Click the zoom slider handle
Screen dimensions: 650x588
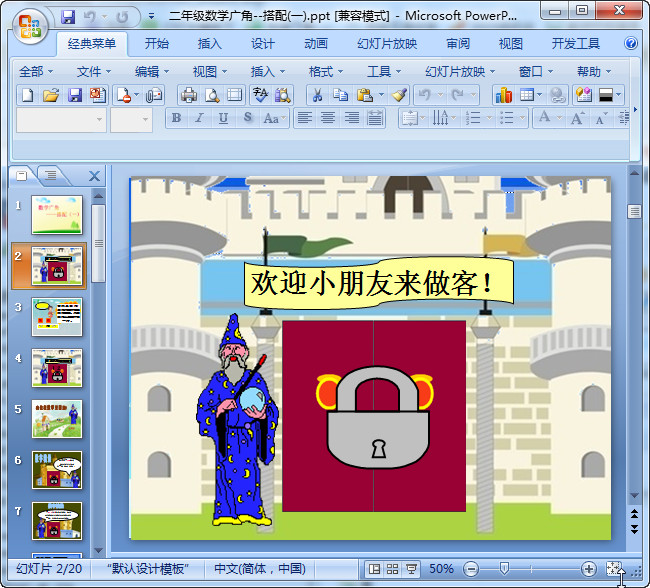point(504,569)
